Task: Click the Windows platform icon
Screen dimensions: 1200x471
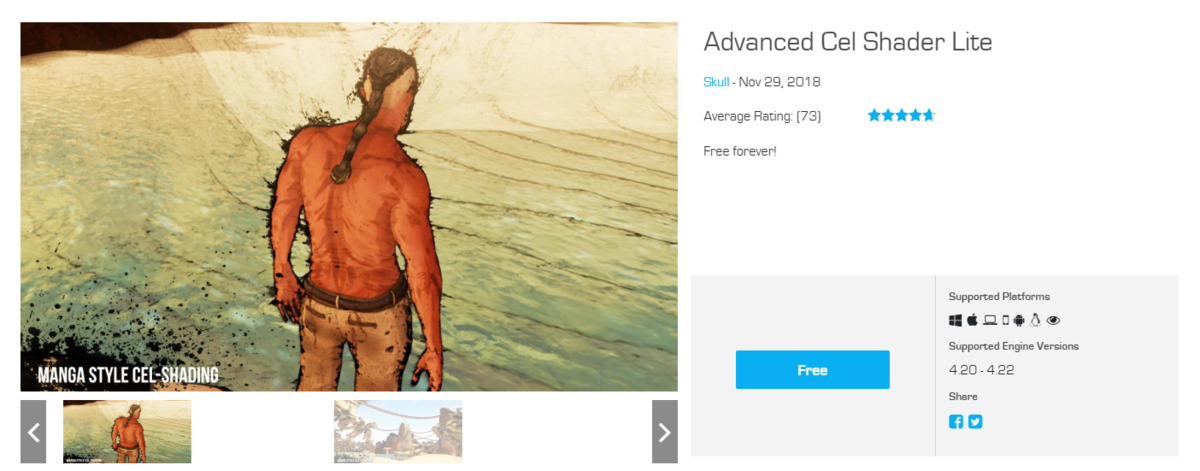Action: (955, 320)
